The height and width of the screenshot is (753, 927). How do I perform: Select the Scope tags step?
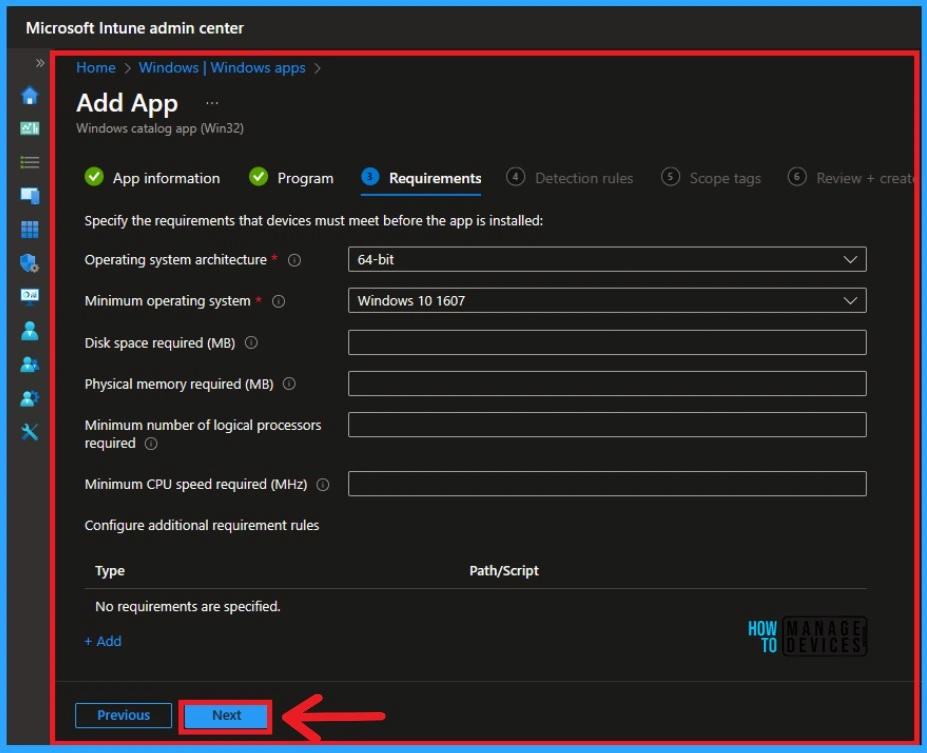711,178
